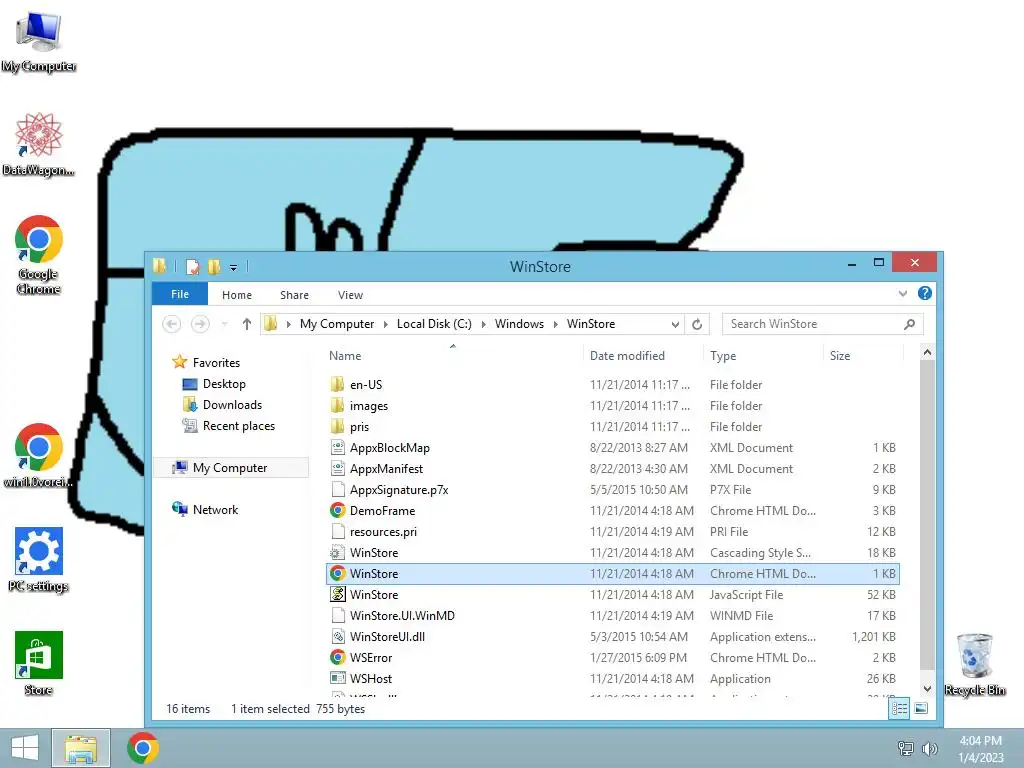Click File Explorer in the taskbar
Viewport: 1024px width, 768px height.
[81, 748]
